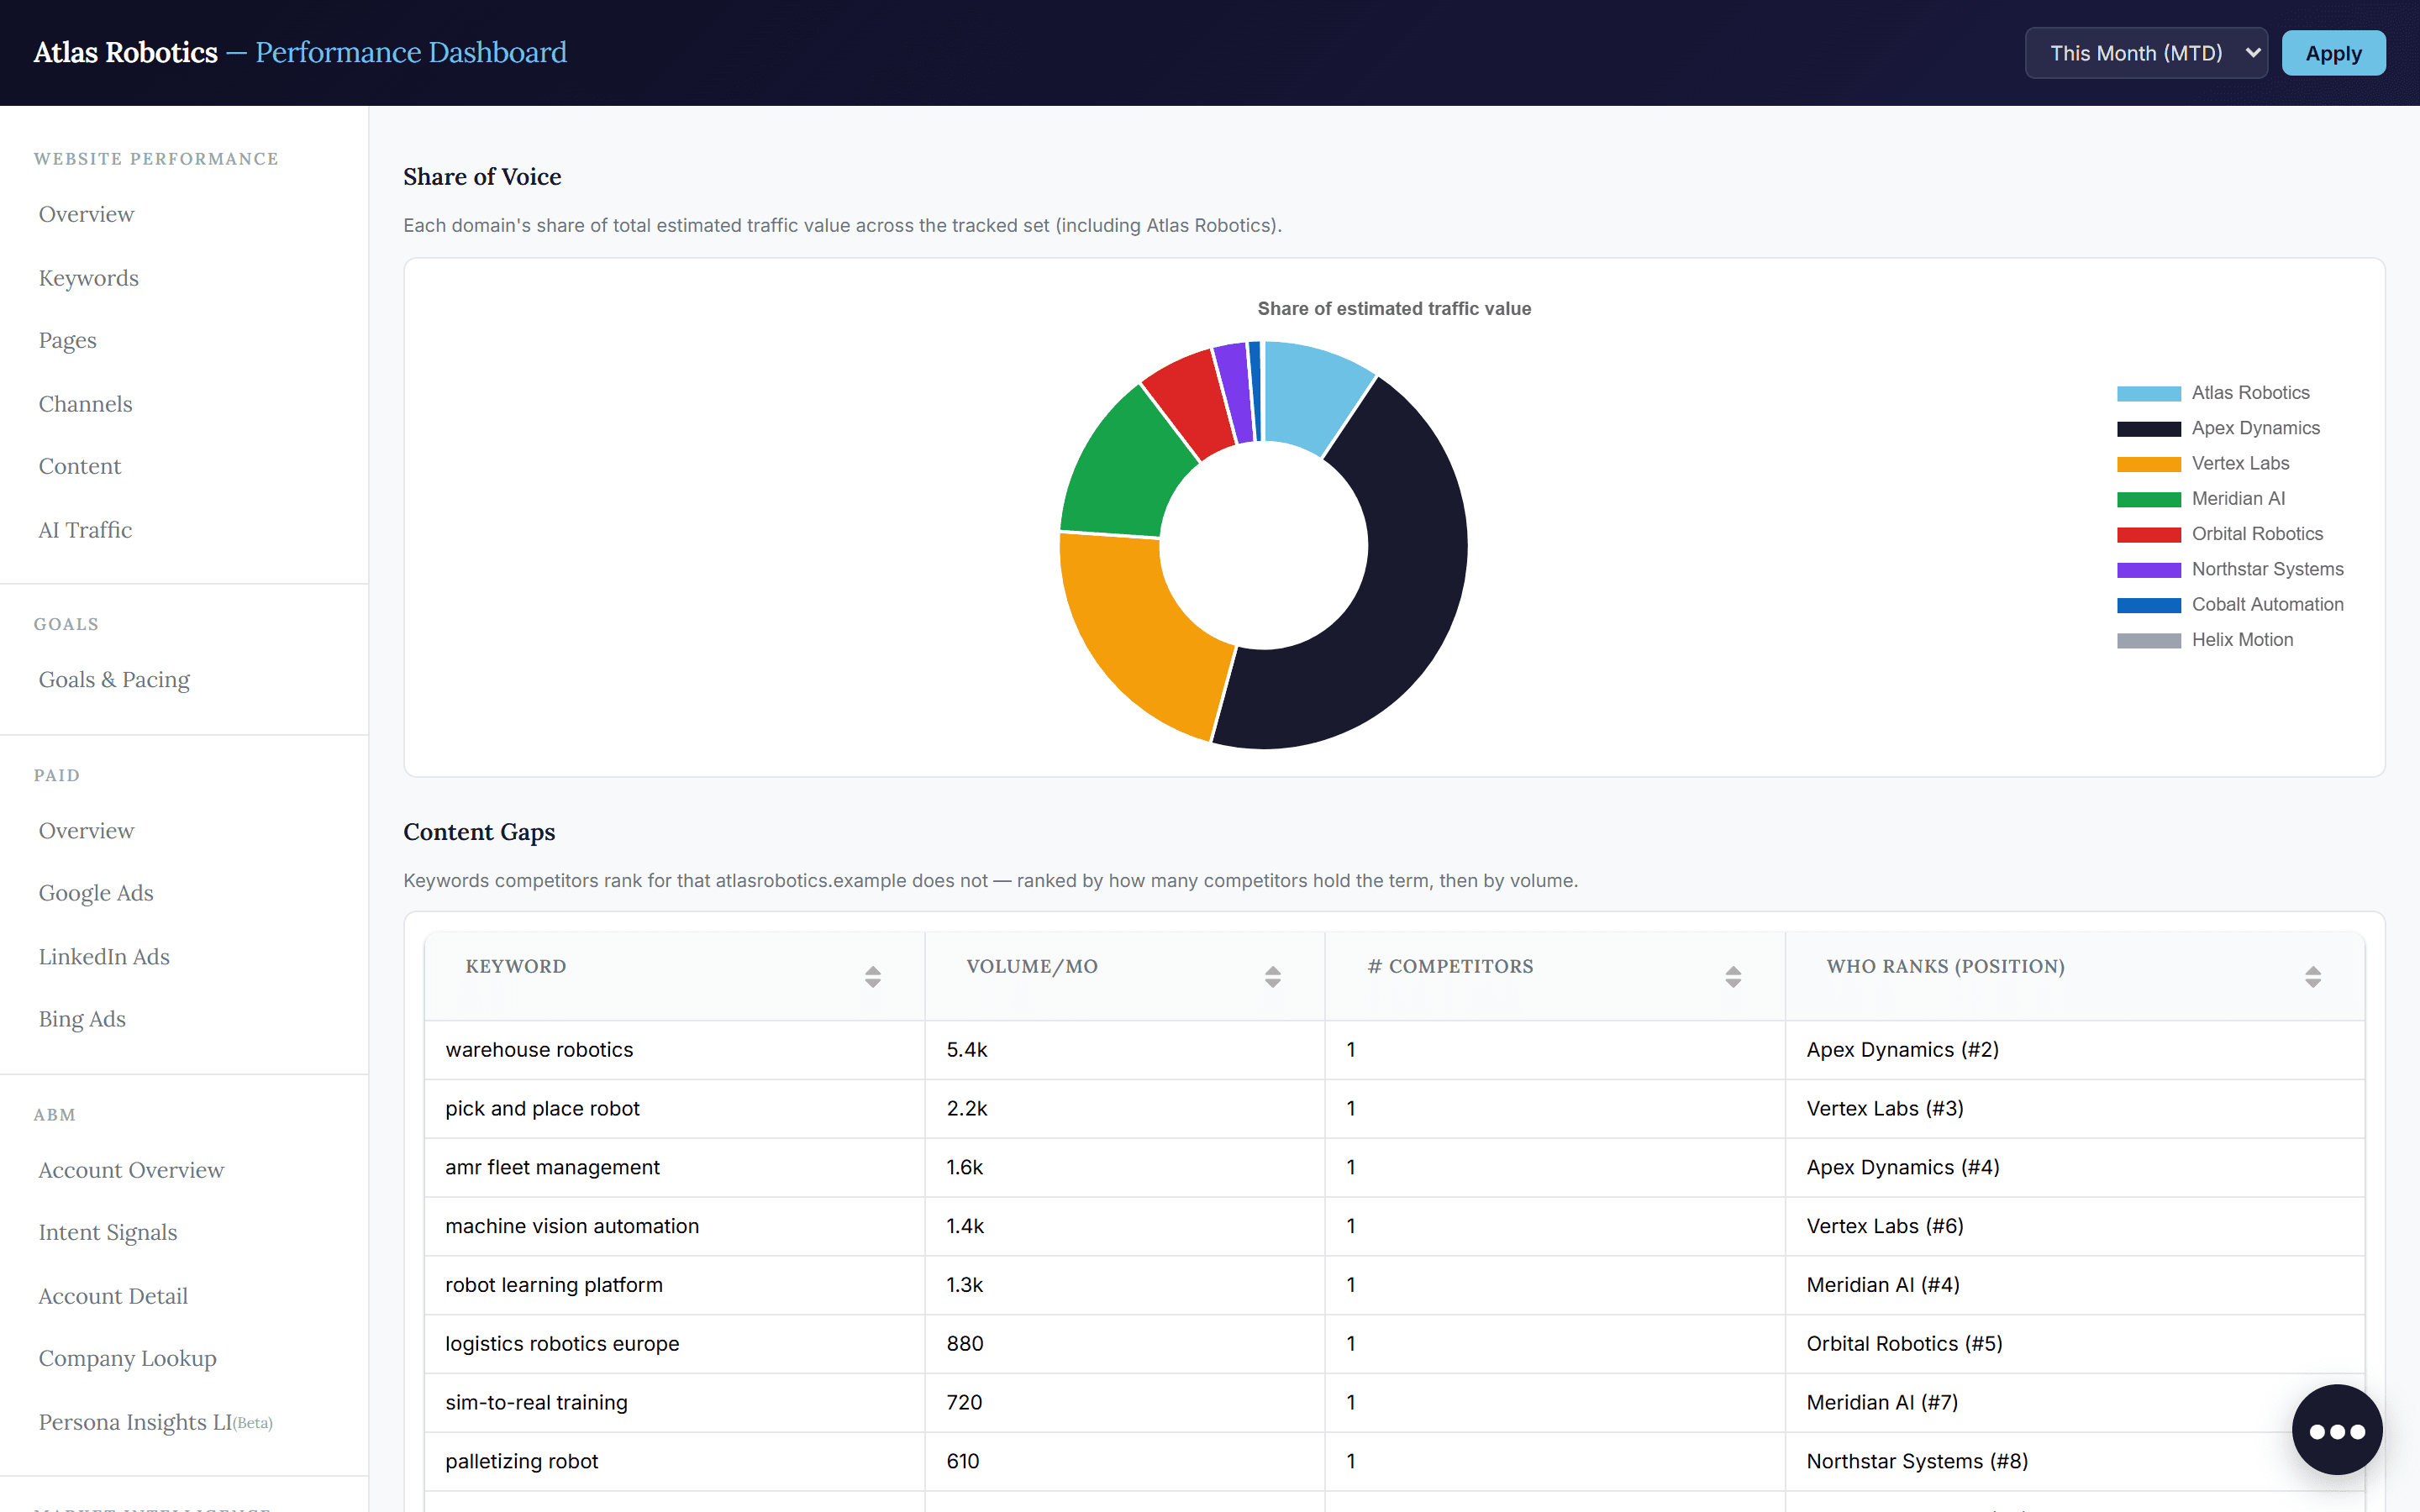Go to AI Traffic page

pos(85,529)
